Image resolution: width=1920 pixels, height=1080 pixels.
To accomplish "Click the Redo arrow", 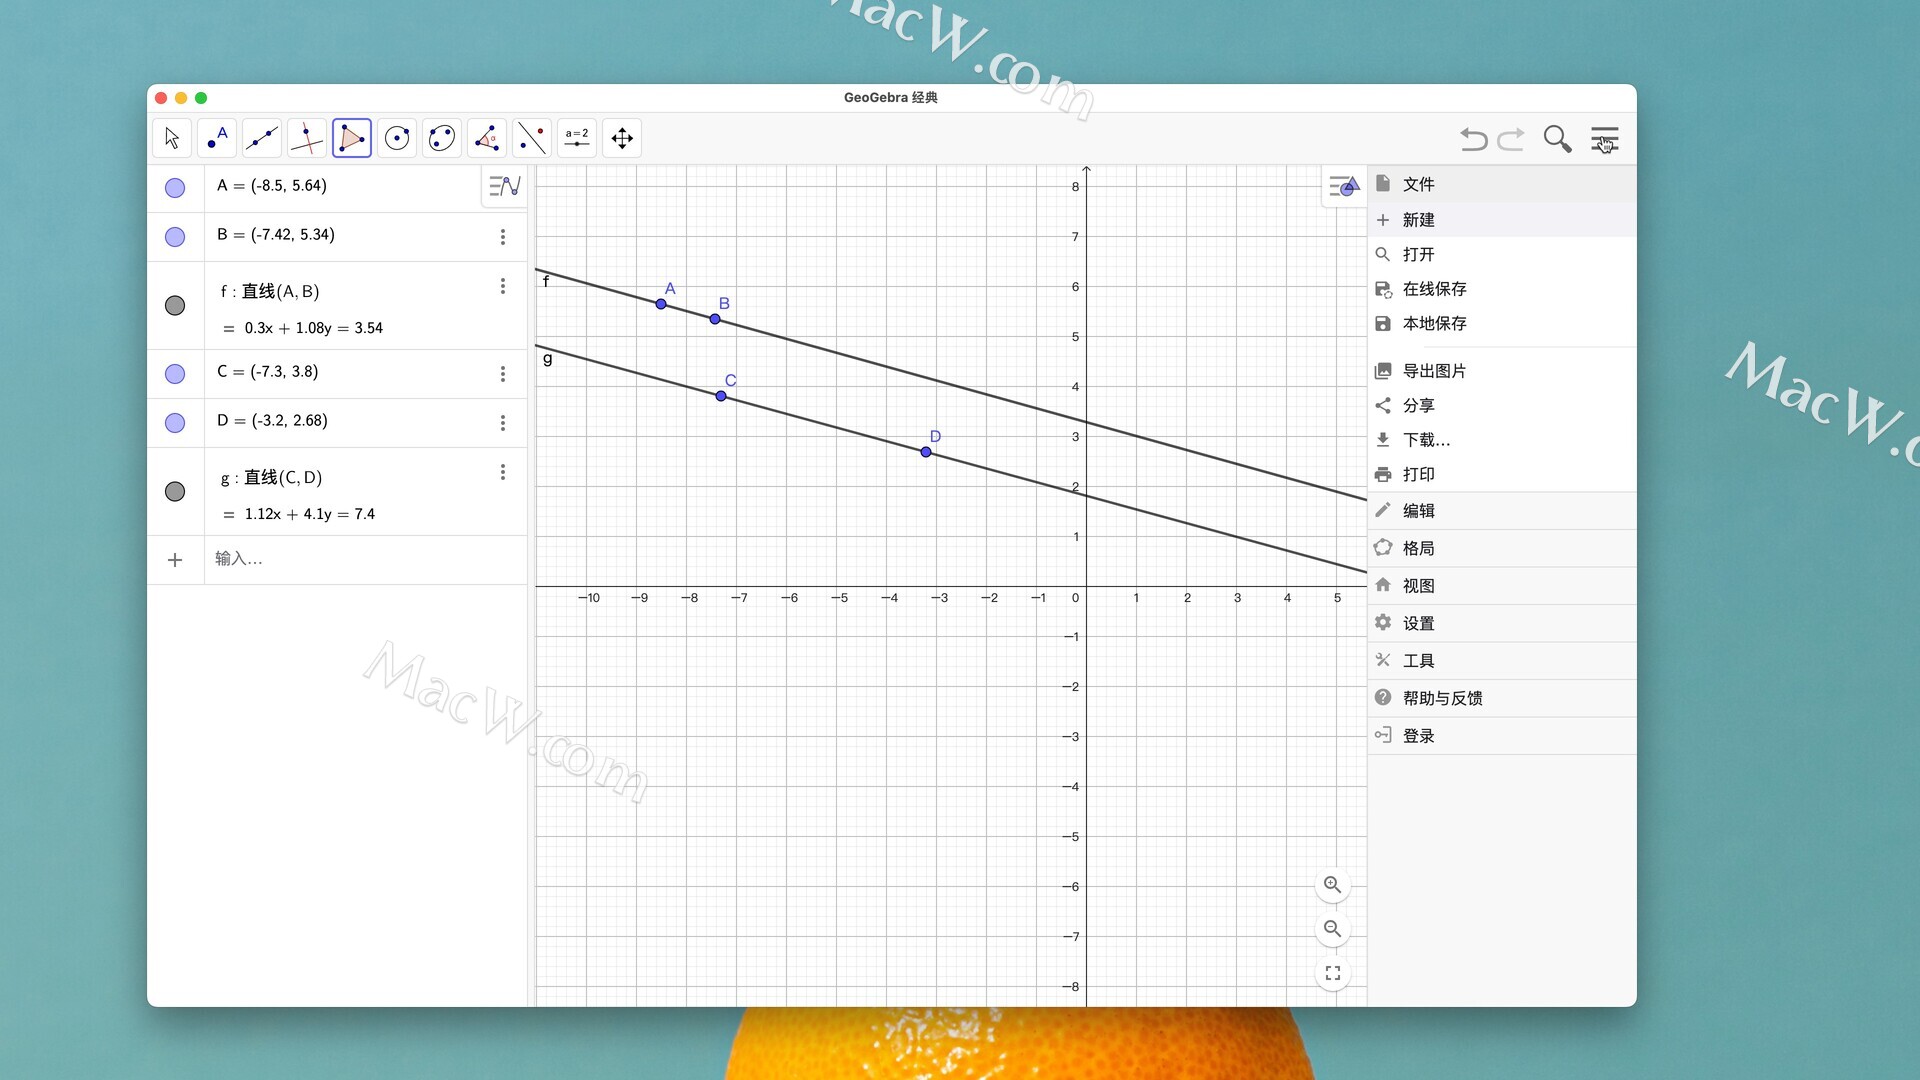I will click(1511, 139).
